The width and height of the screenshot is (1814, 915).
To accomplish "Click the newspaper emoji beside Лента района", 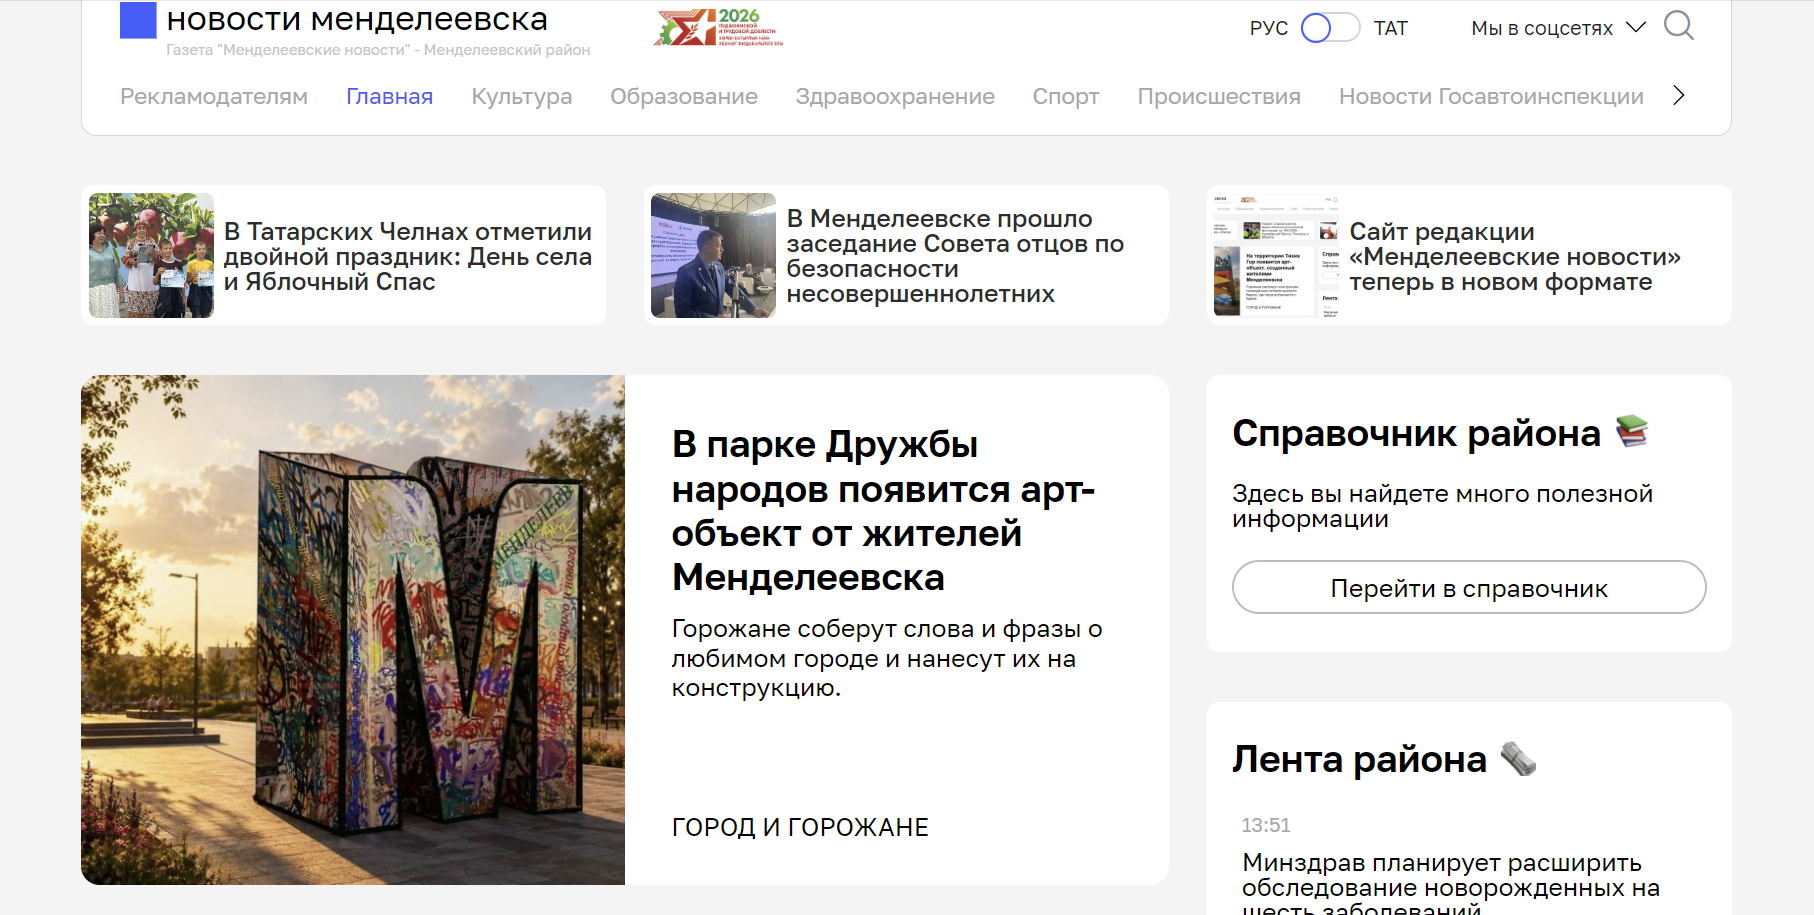I will point(1518,758).
